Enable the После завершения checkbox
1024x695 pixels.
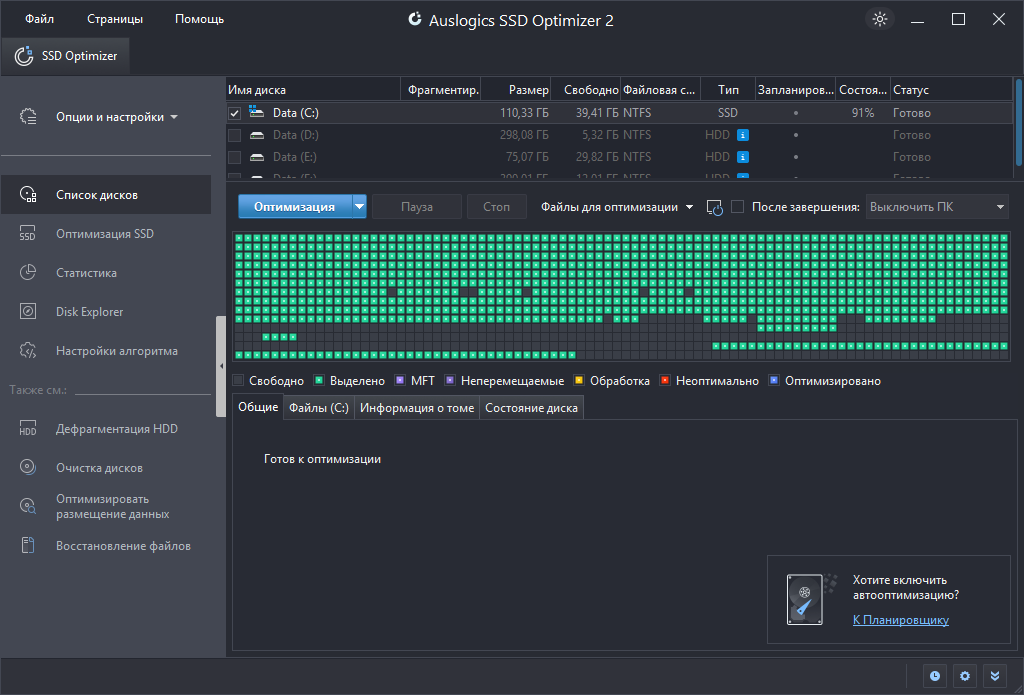[x=737, y=207]
